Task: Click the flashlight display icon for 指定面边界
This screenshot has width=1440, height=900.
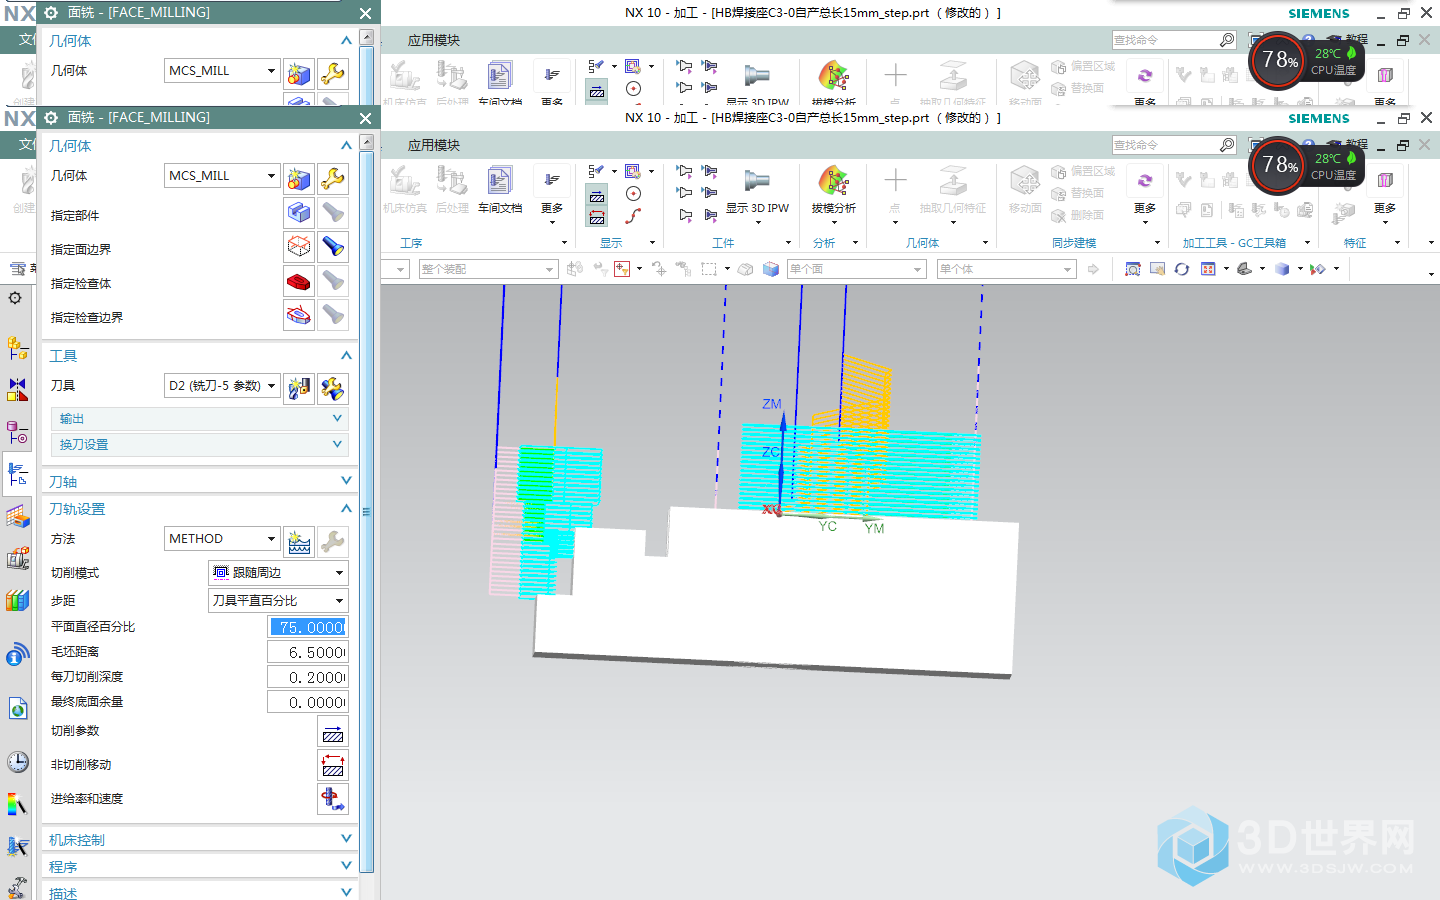Action: [x=333, y=247]
